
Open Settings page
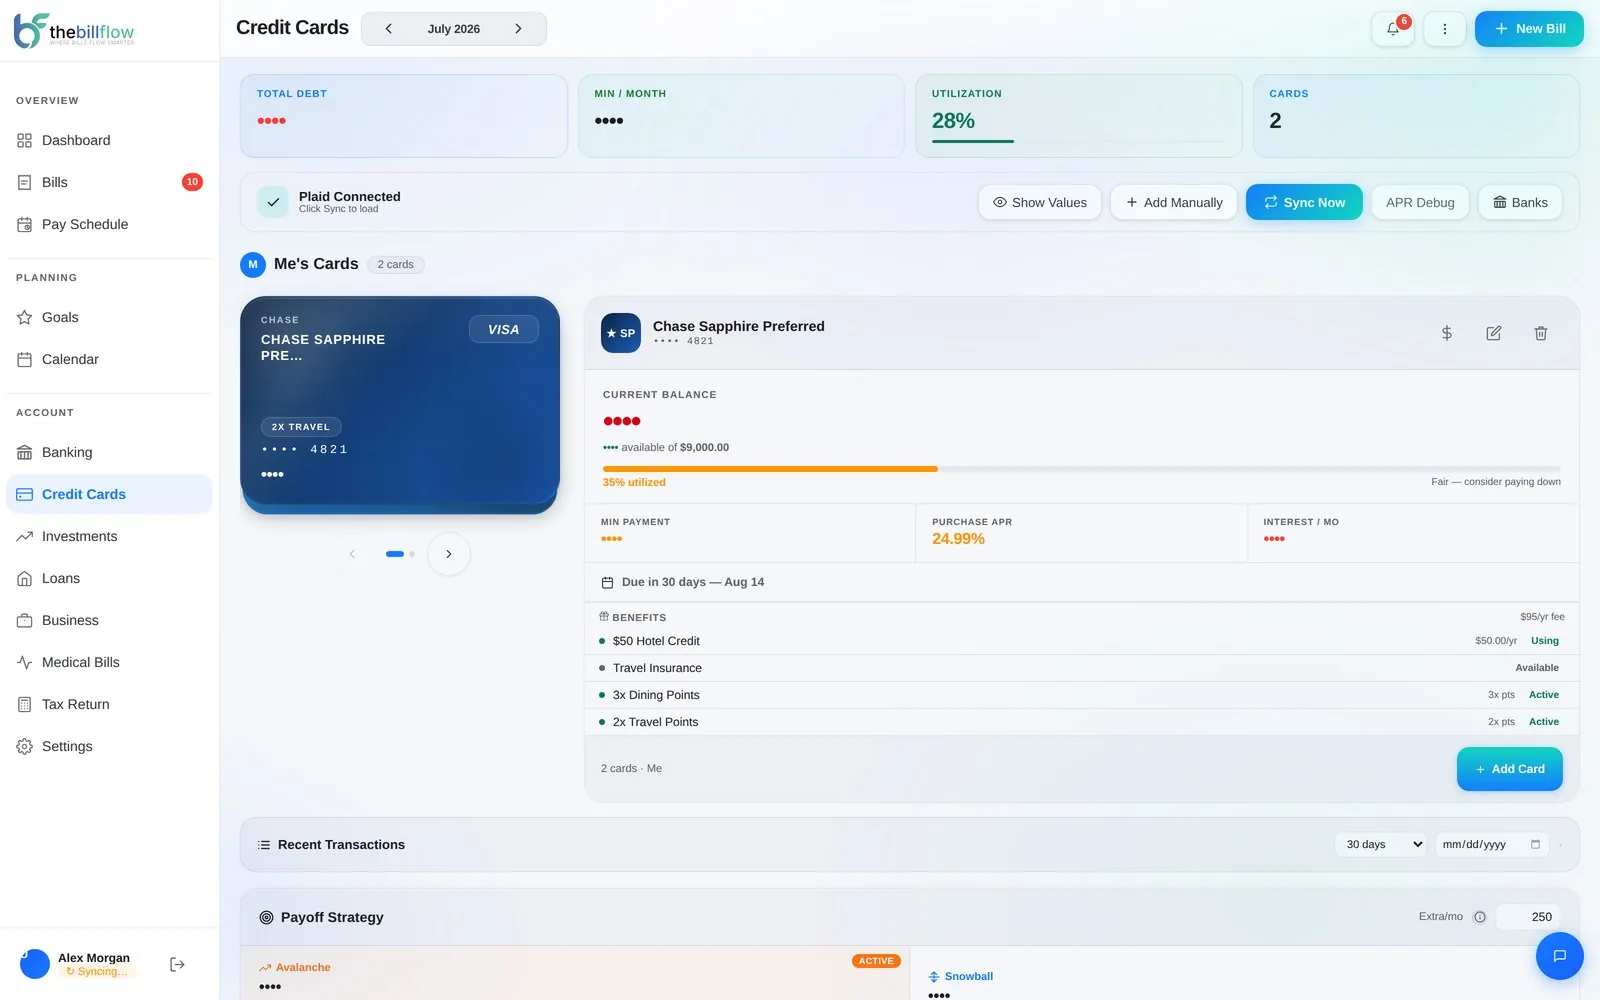click(x=109, y=746)
